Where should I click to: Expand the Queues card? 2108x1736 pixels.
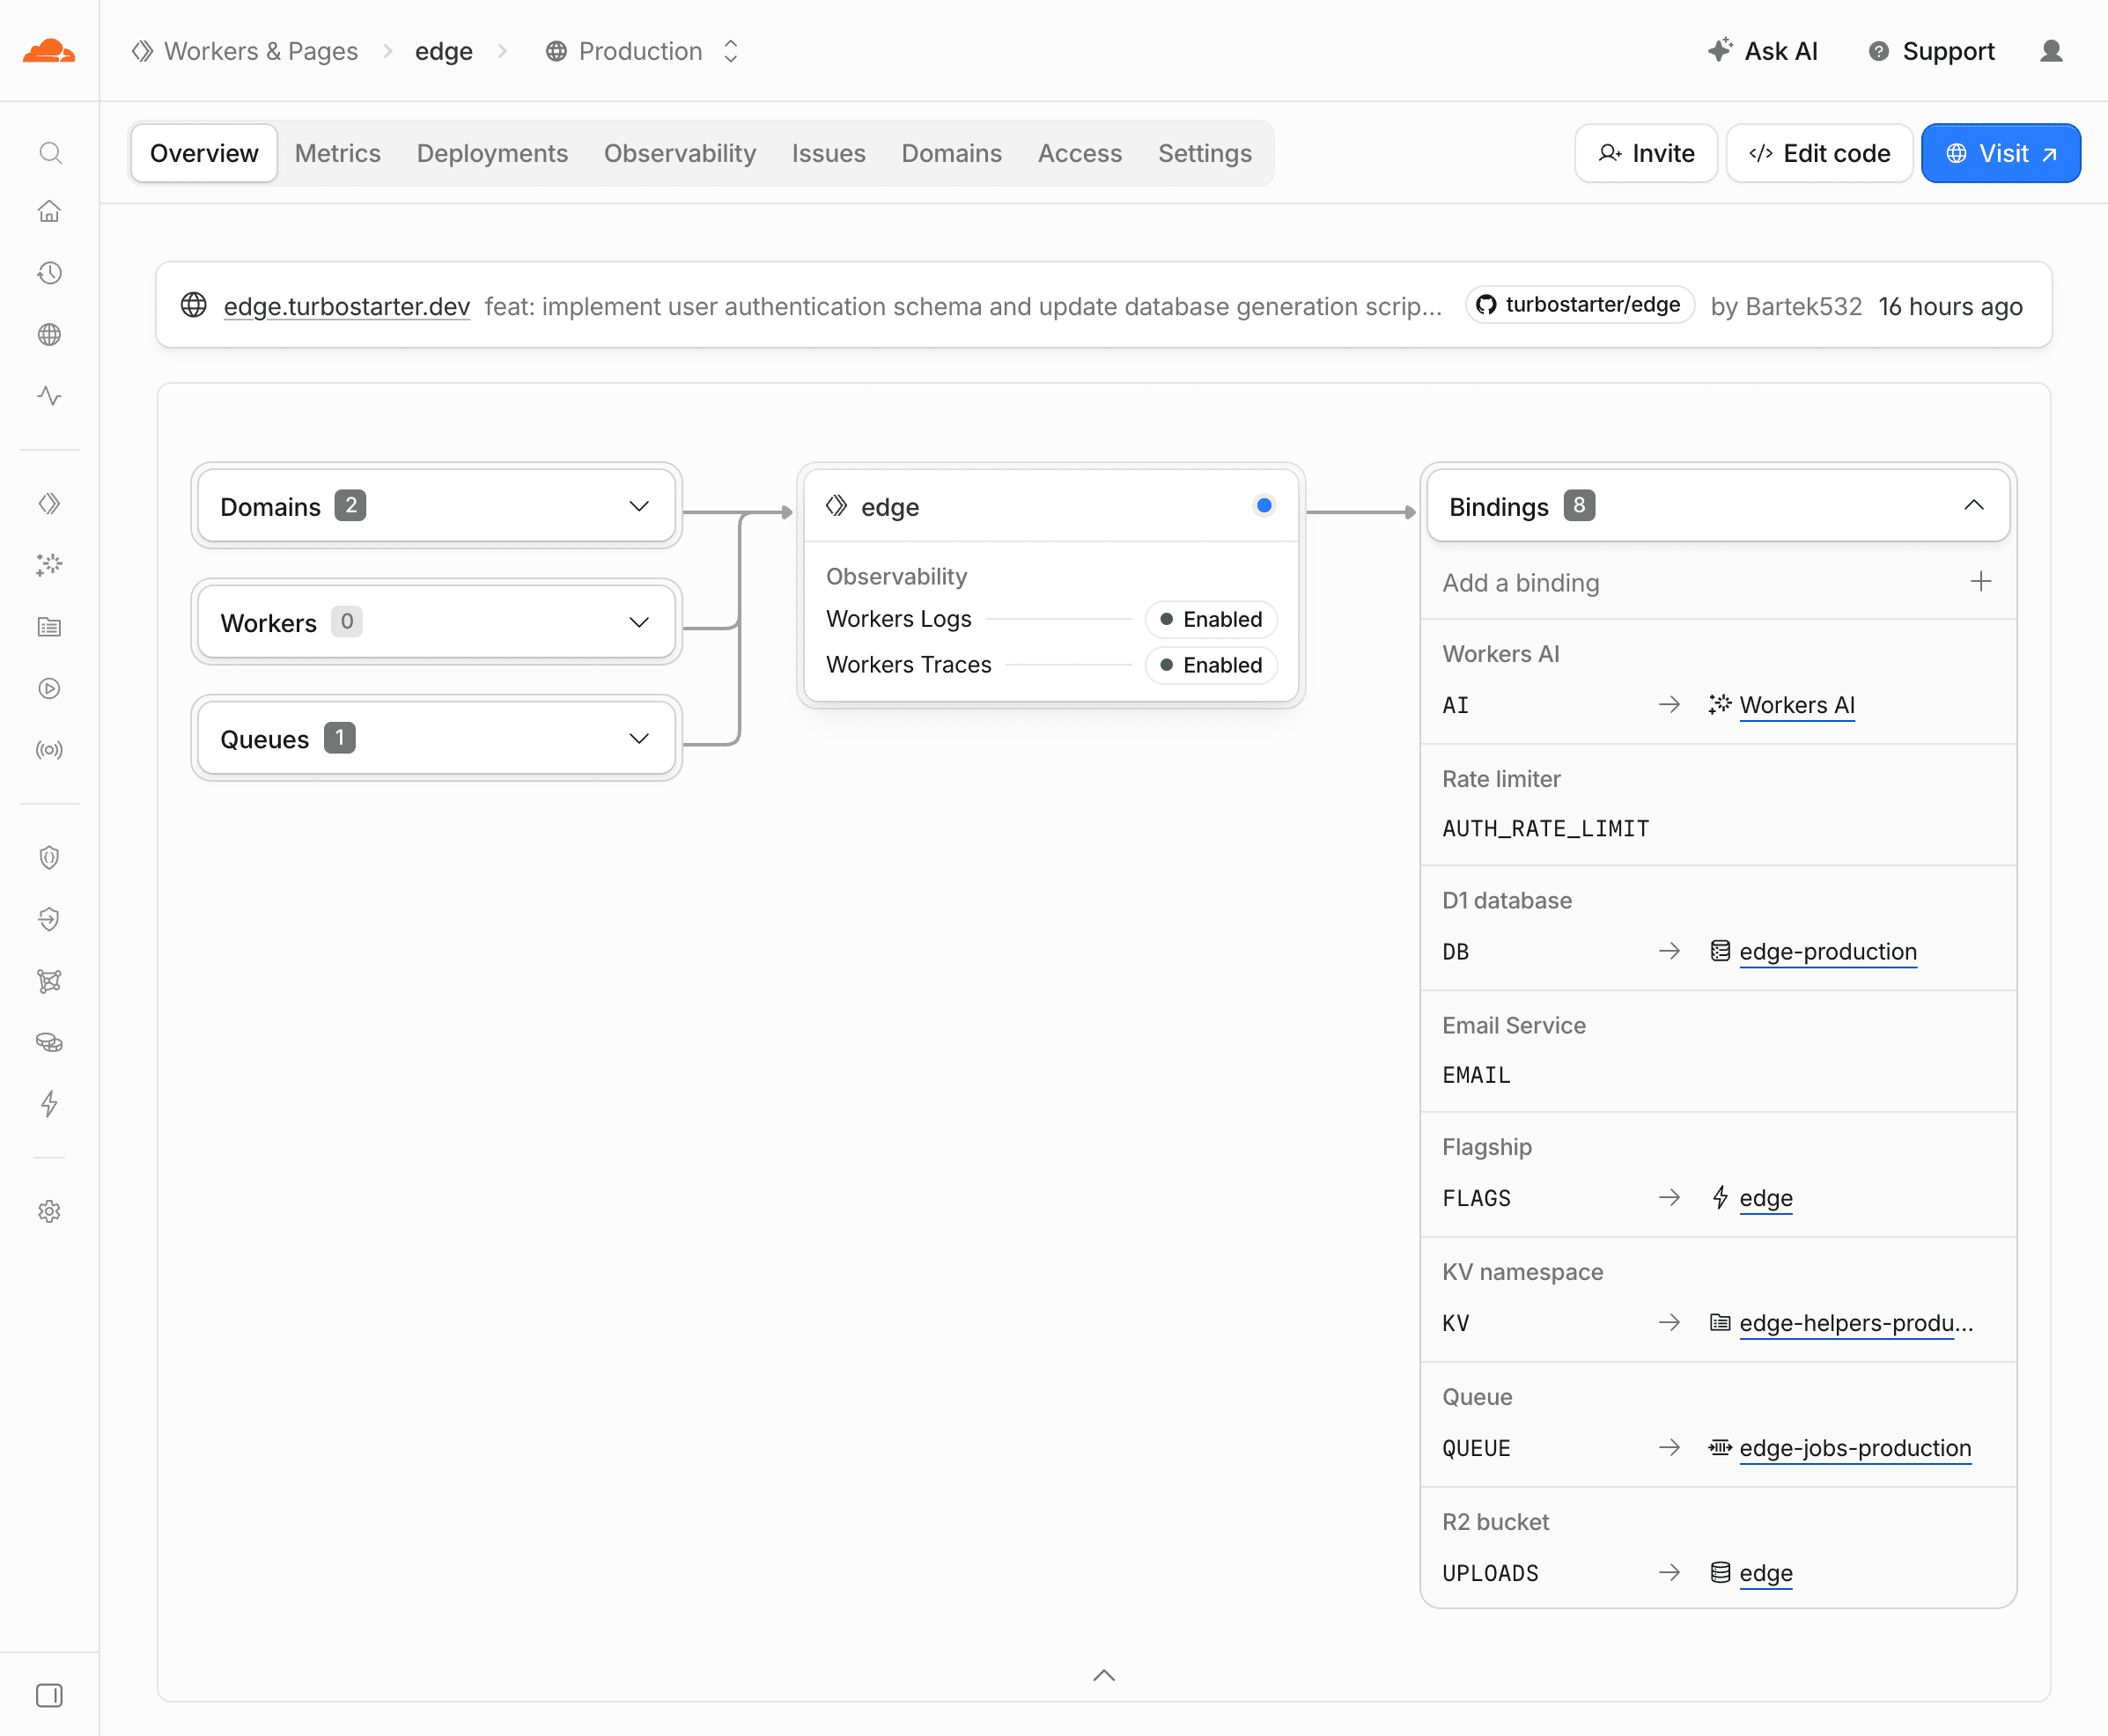(x=437, y=738)
